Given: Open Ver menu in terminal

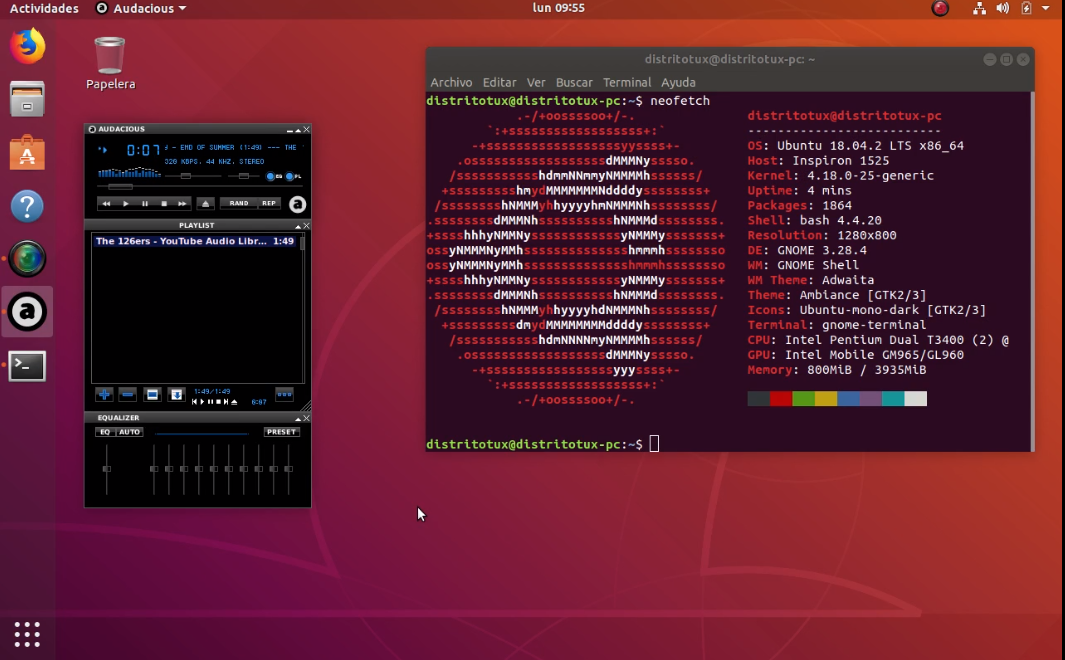Looking at the screenshot, I should tap(536, 82).
